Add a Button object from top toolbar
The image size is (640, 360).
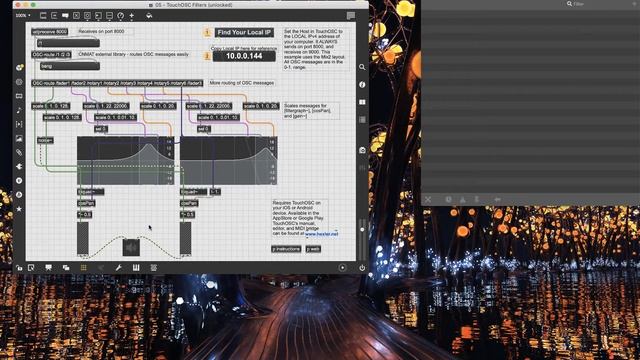87,16
